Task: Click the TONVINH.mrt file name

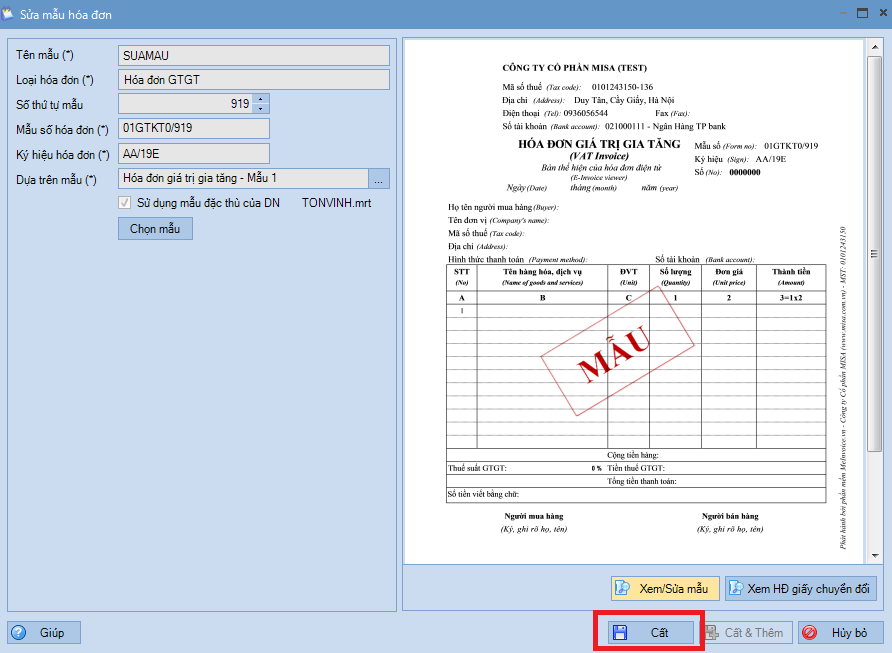Action: 336,203
